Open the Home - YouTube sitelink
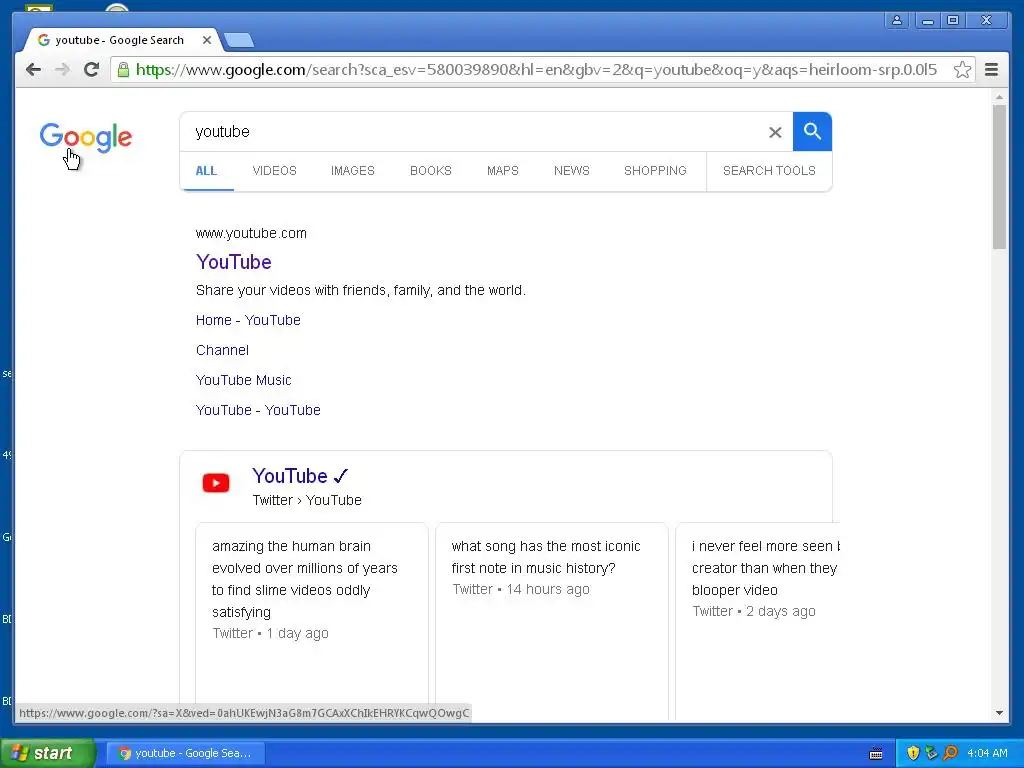Screen dimensions: 1024x768 click(x=248, y=320)
